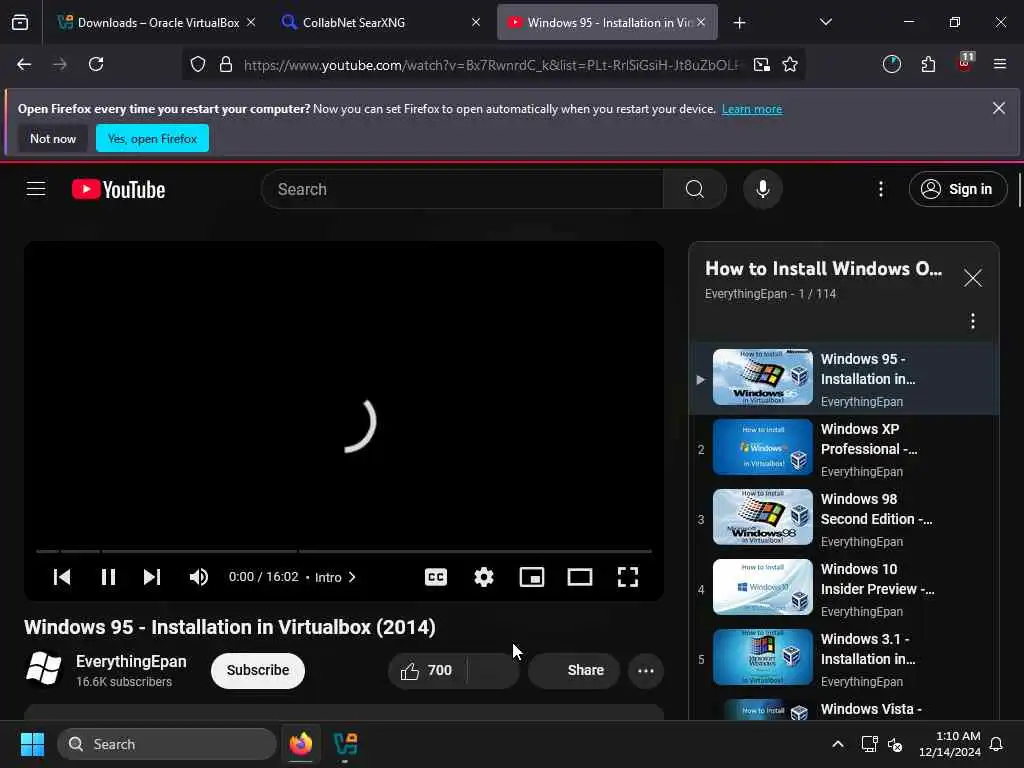Open uBlock icon with badge 11
Viewport: 1024px width, 768px height.
965,63
